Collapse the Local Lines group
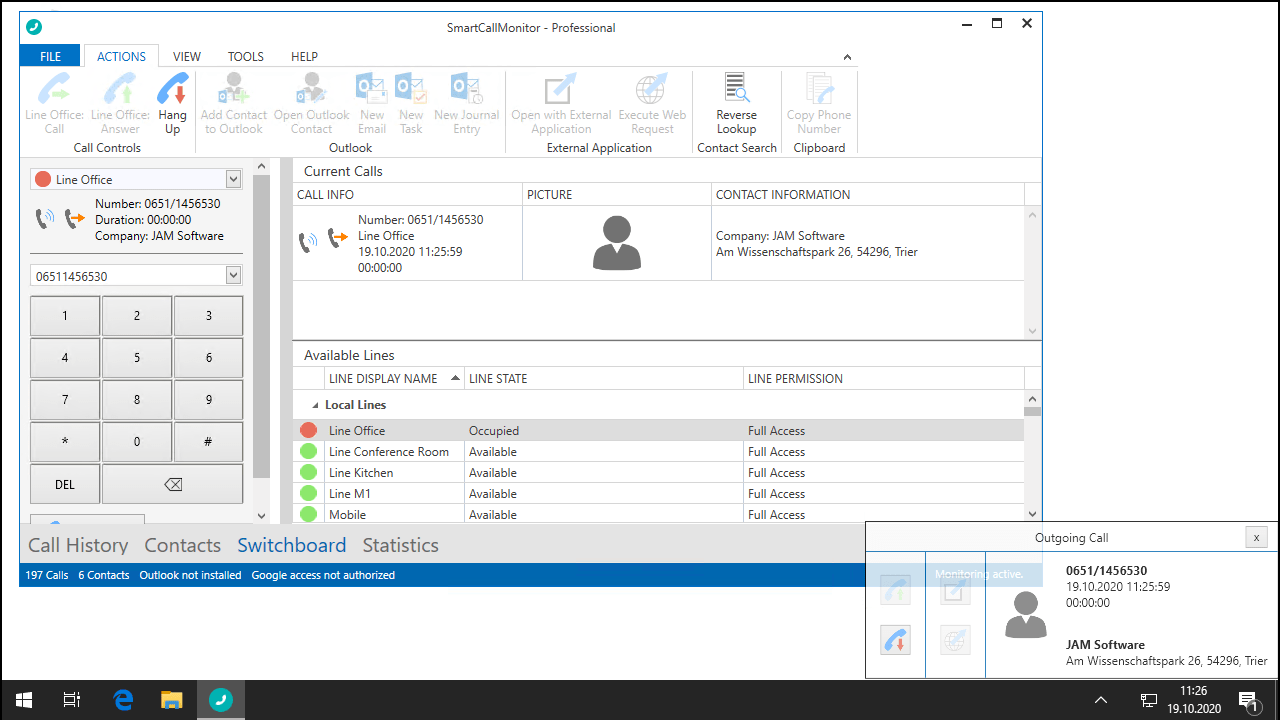The width and height of the screenshot is (1280, 720). pyautogui.click(x=316, y=405)
